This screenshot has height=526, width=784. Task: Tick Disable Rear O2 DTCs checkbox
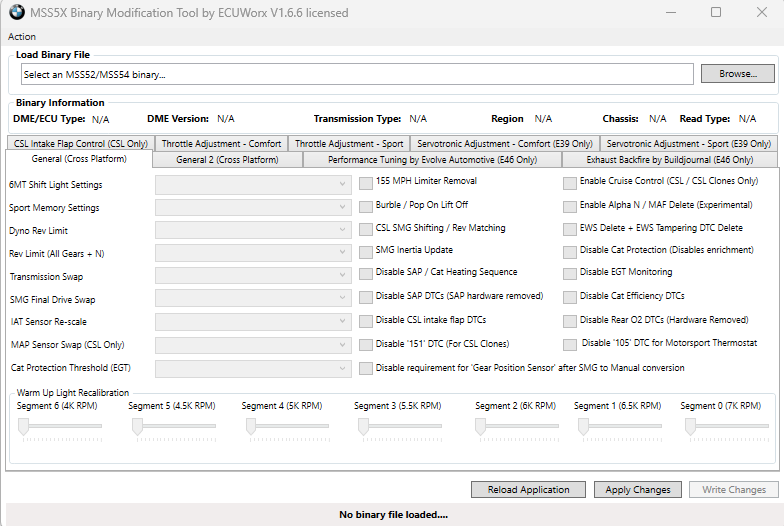[x=570, y=321]
